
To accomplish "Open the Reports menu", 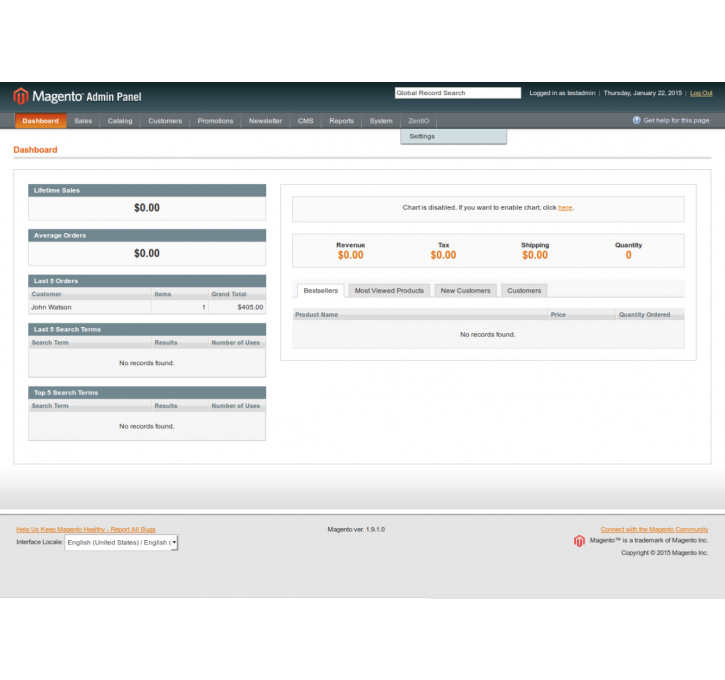I will coord(342,121).
